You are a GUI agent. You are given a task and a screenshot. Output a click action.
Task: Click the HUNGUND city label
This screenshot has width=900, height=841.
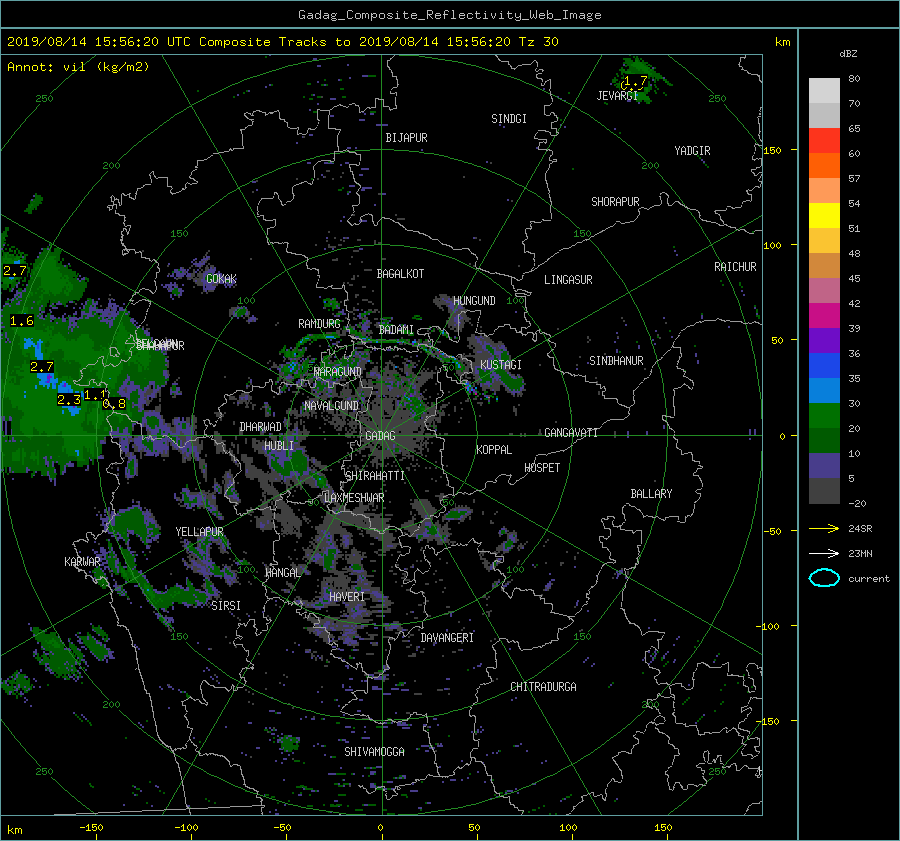(474, 301)
